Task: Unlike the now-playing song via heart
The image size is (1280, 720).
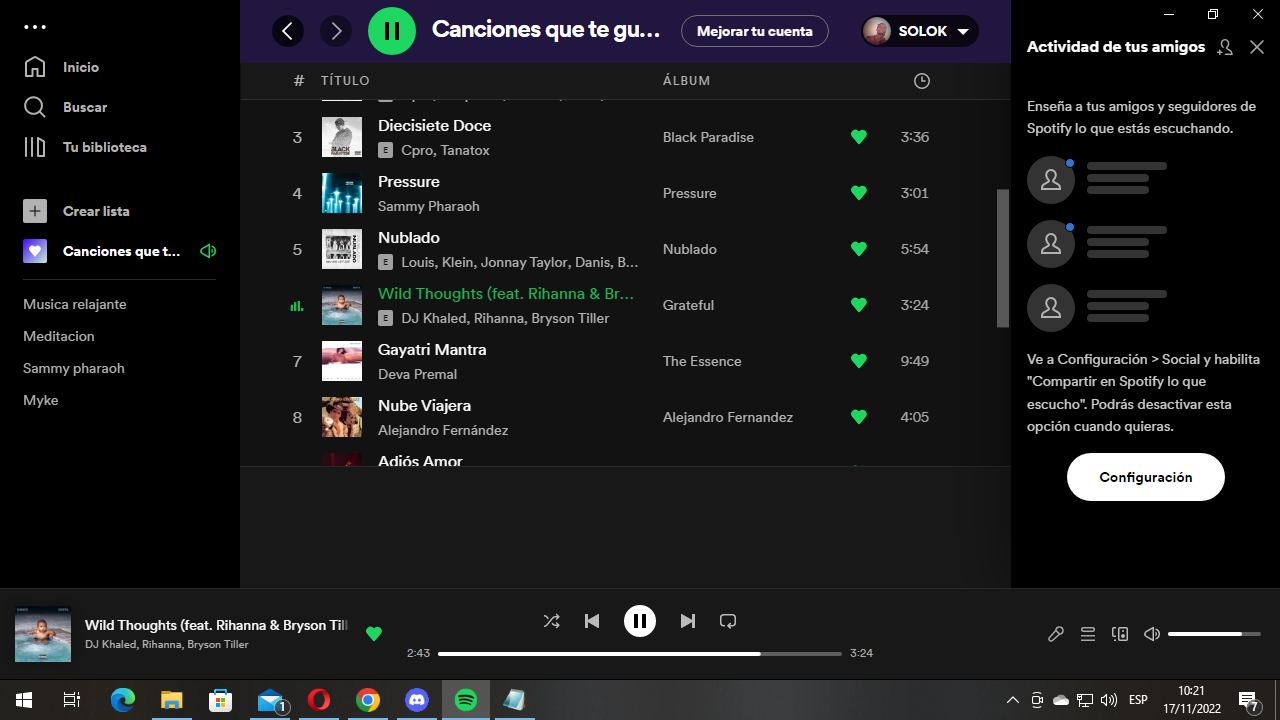Action: click(x=374, y=633)
